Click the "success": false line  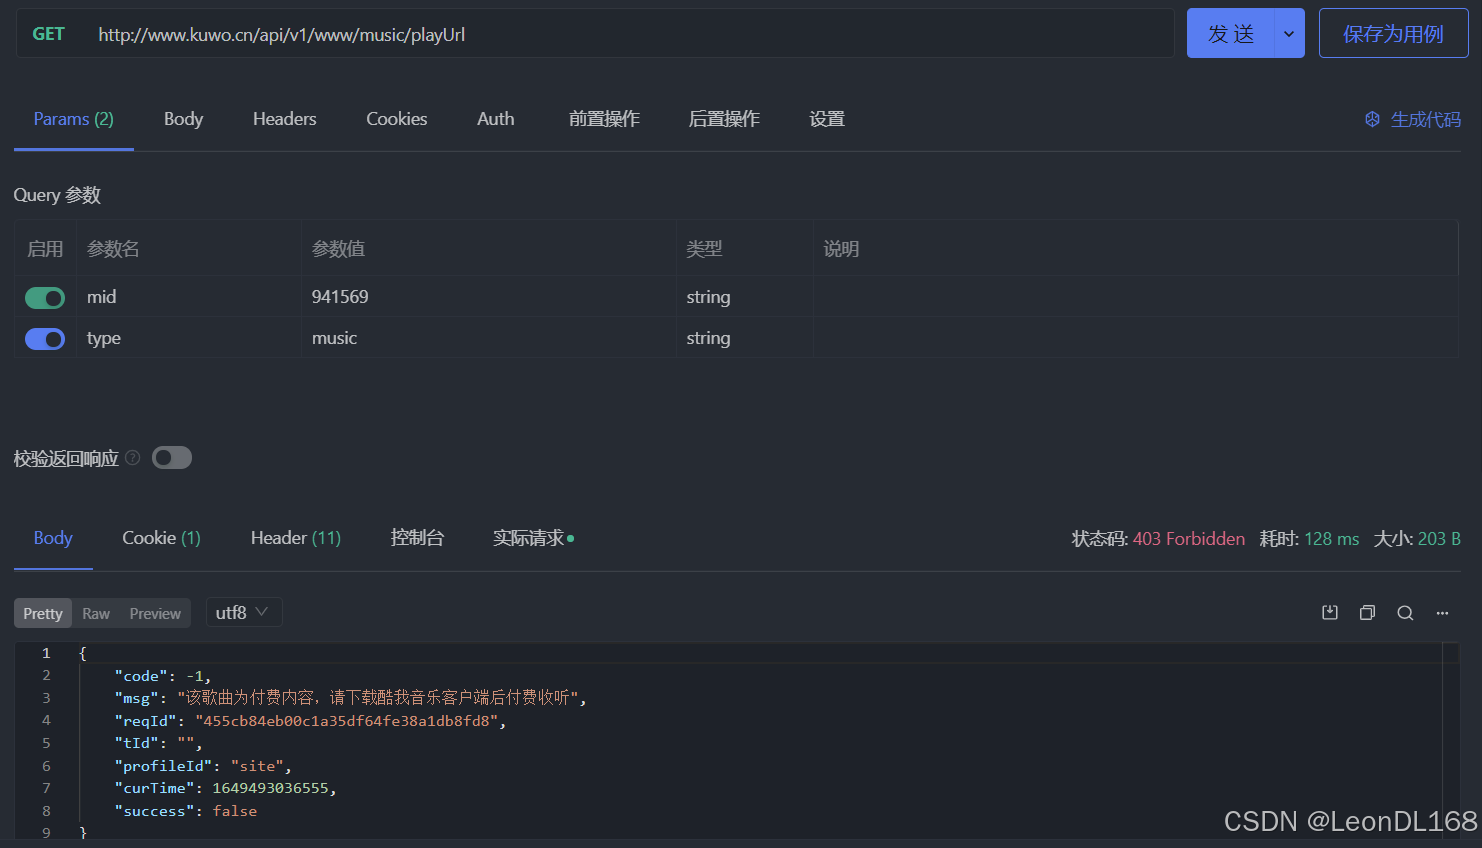[x=186, y=811]
